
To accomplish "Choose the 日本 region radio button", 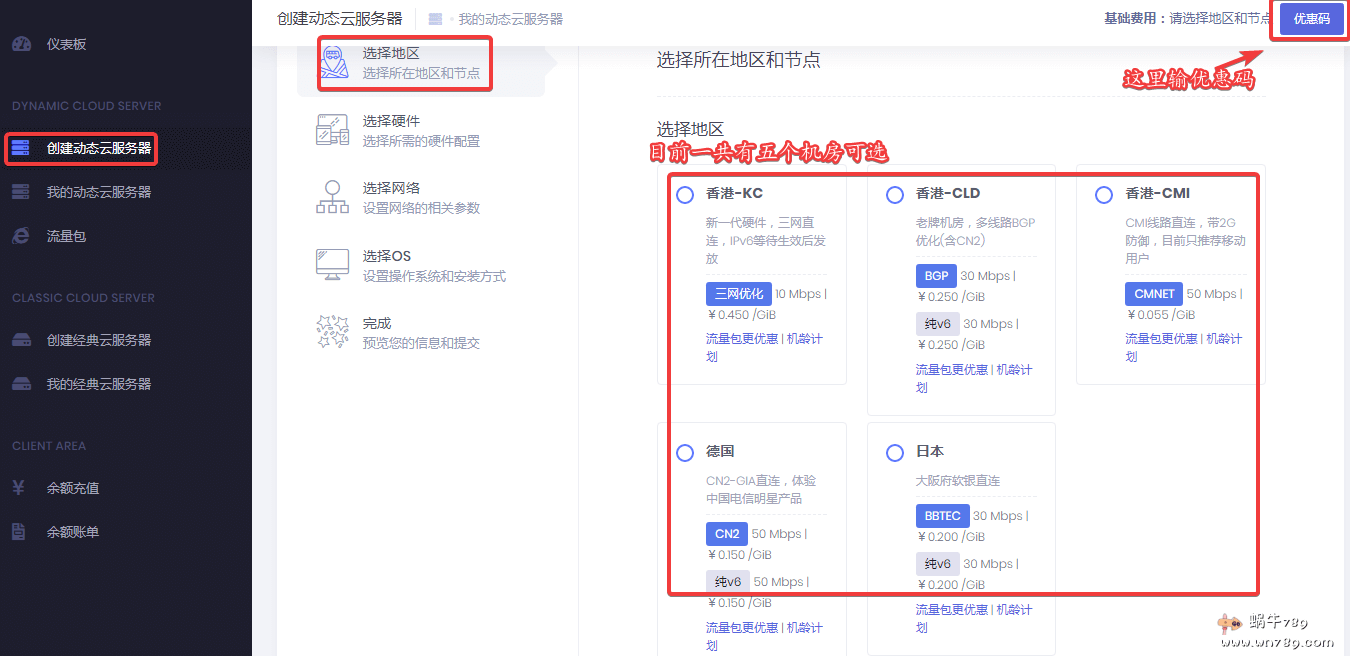I will point(895,453).
